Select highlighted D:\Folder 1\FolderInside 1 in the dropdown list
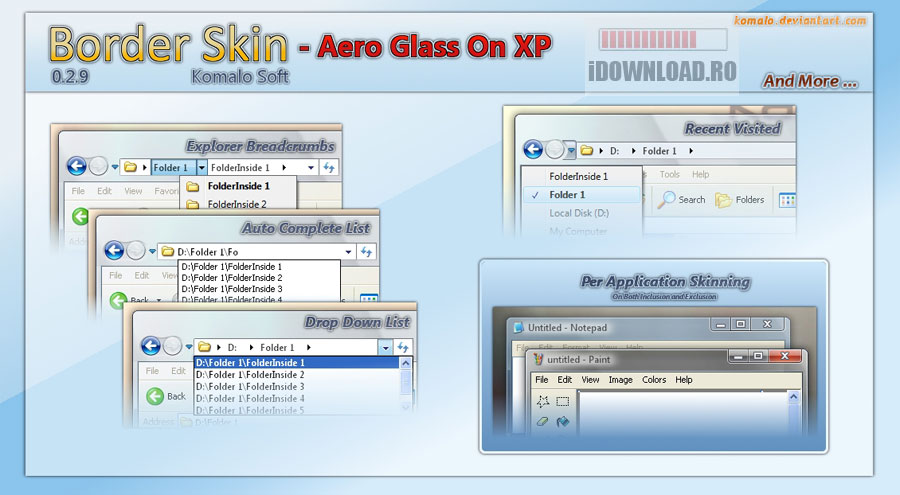 point(297,363)
